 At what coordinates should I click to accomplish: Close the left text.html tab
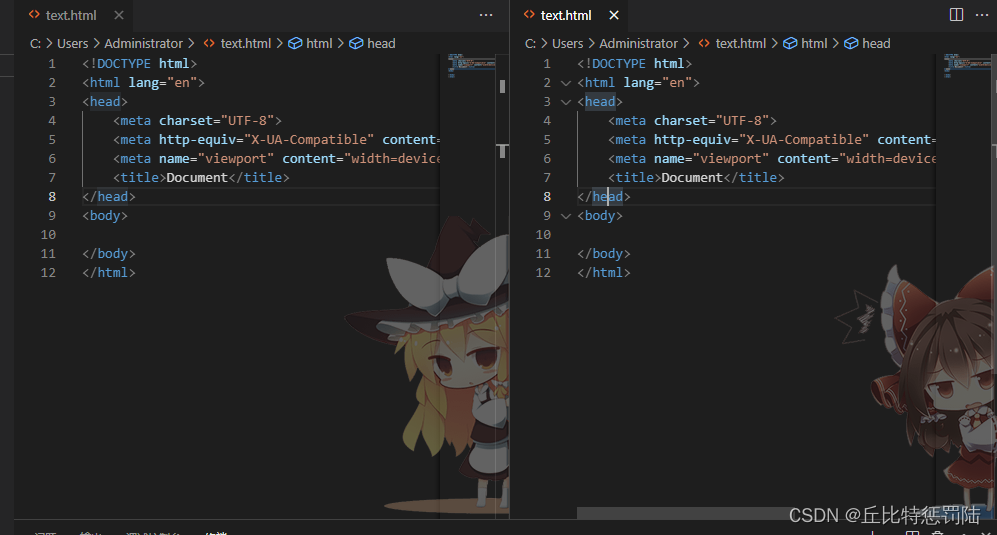click(x=119, y=15)
